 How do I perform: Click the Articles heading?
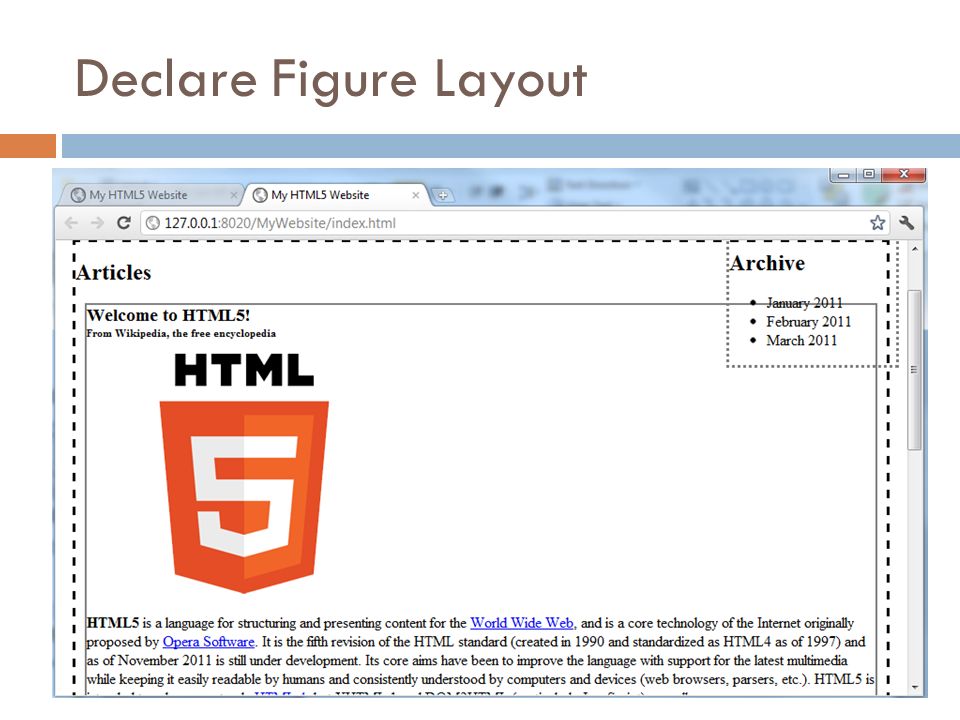point(114,272)
